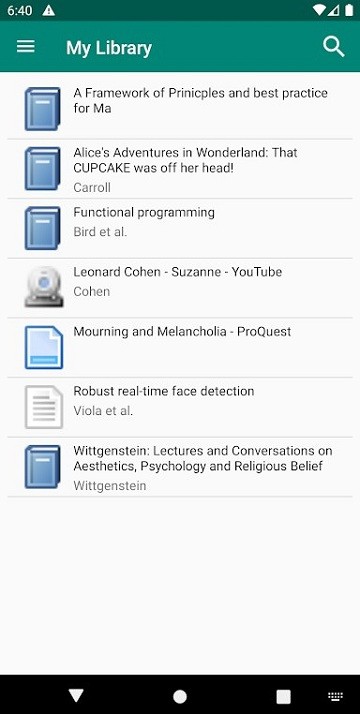The image size is (360, 714).
Task: Tap the keyboard switcher icon in navigation bar
Action: tap(335, 696)
